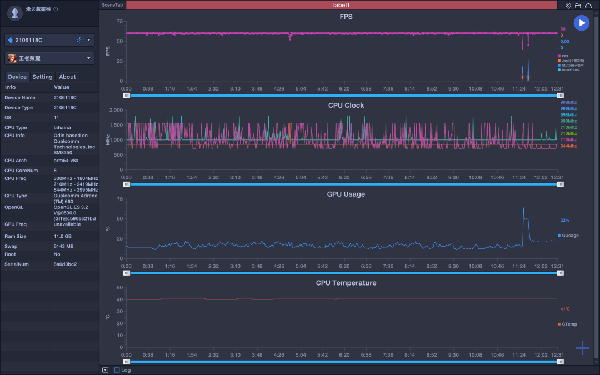This screenshot has height=375, width=600.
Task: Click GPU Usage chart left range handle
Action: pyautogui.click(x=127, y=273)
